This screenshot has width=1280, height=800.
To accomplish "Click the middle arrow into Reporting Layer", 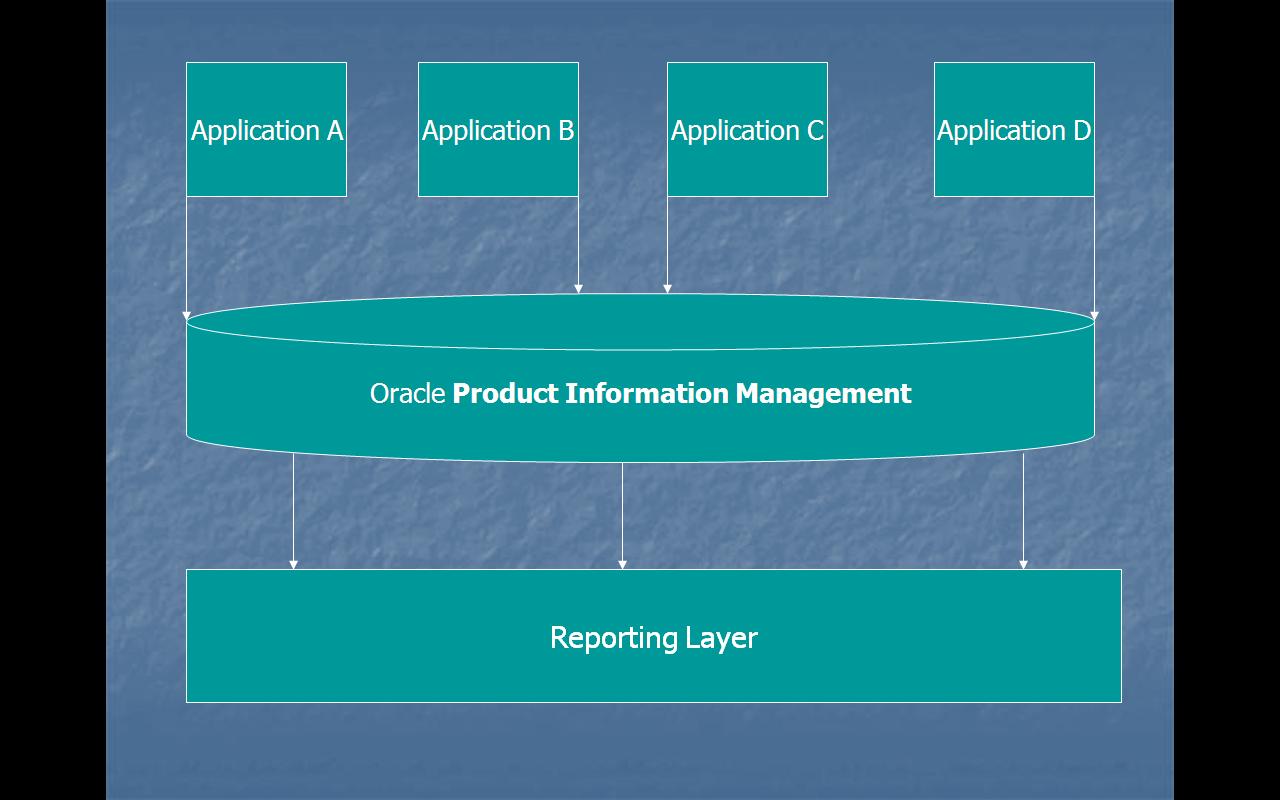I will 623,510.
